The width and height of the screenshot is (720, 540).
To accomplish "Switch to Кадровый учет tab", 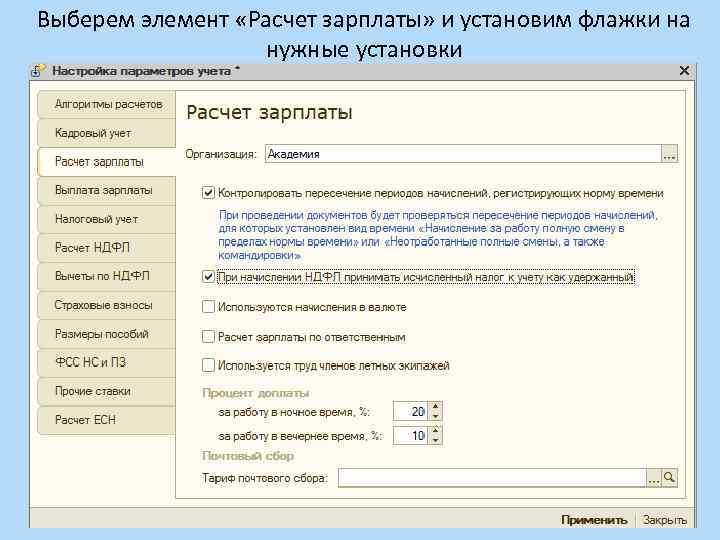I will [x=107, y=133].
